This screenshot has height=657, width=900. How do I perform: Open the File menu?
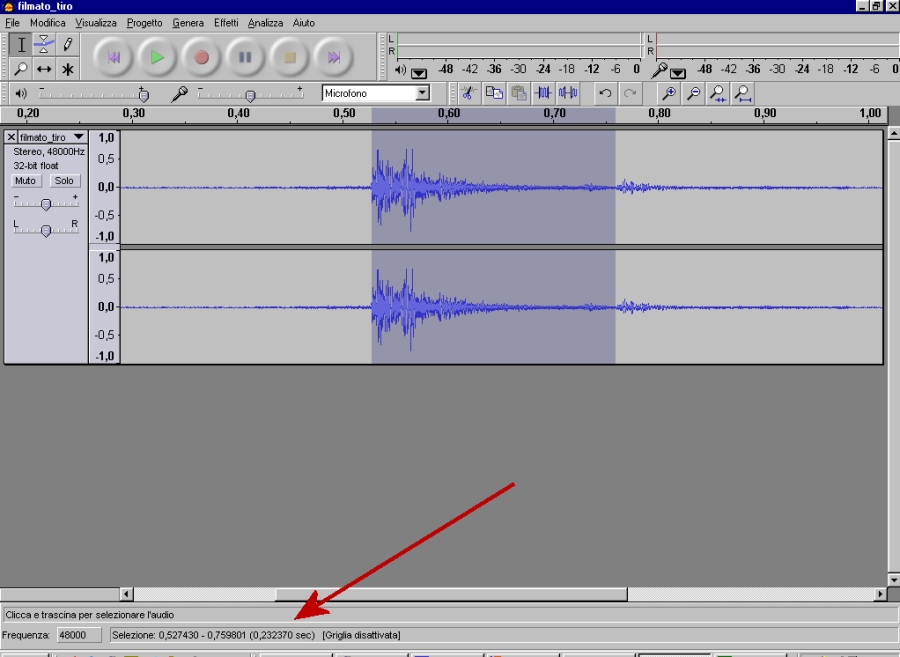tap(12, 23)
